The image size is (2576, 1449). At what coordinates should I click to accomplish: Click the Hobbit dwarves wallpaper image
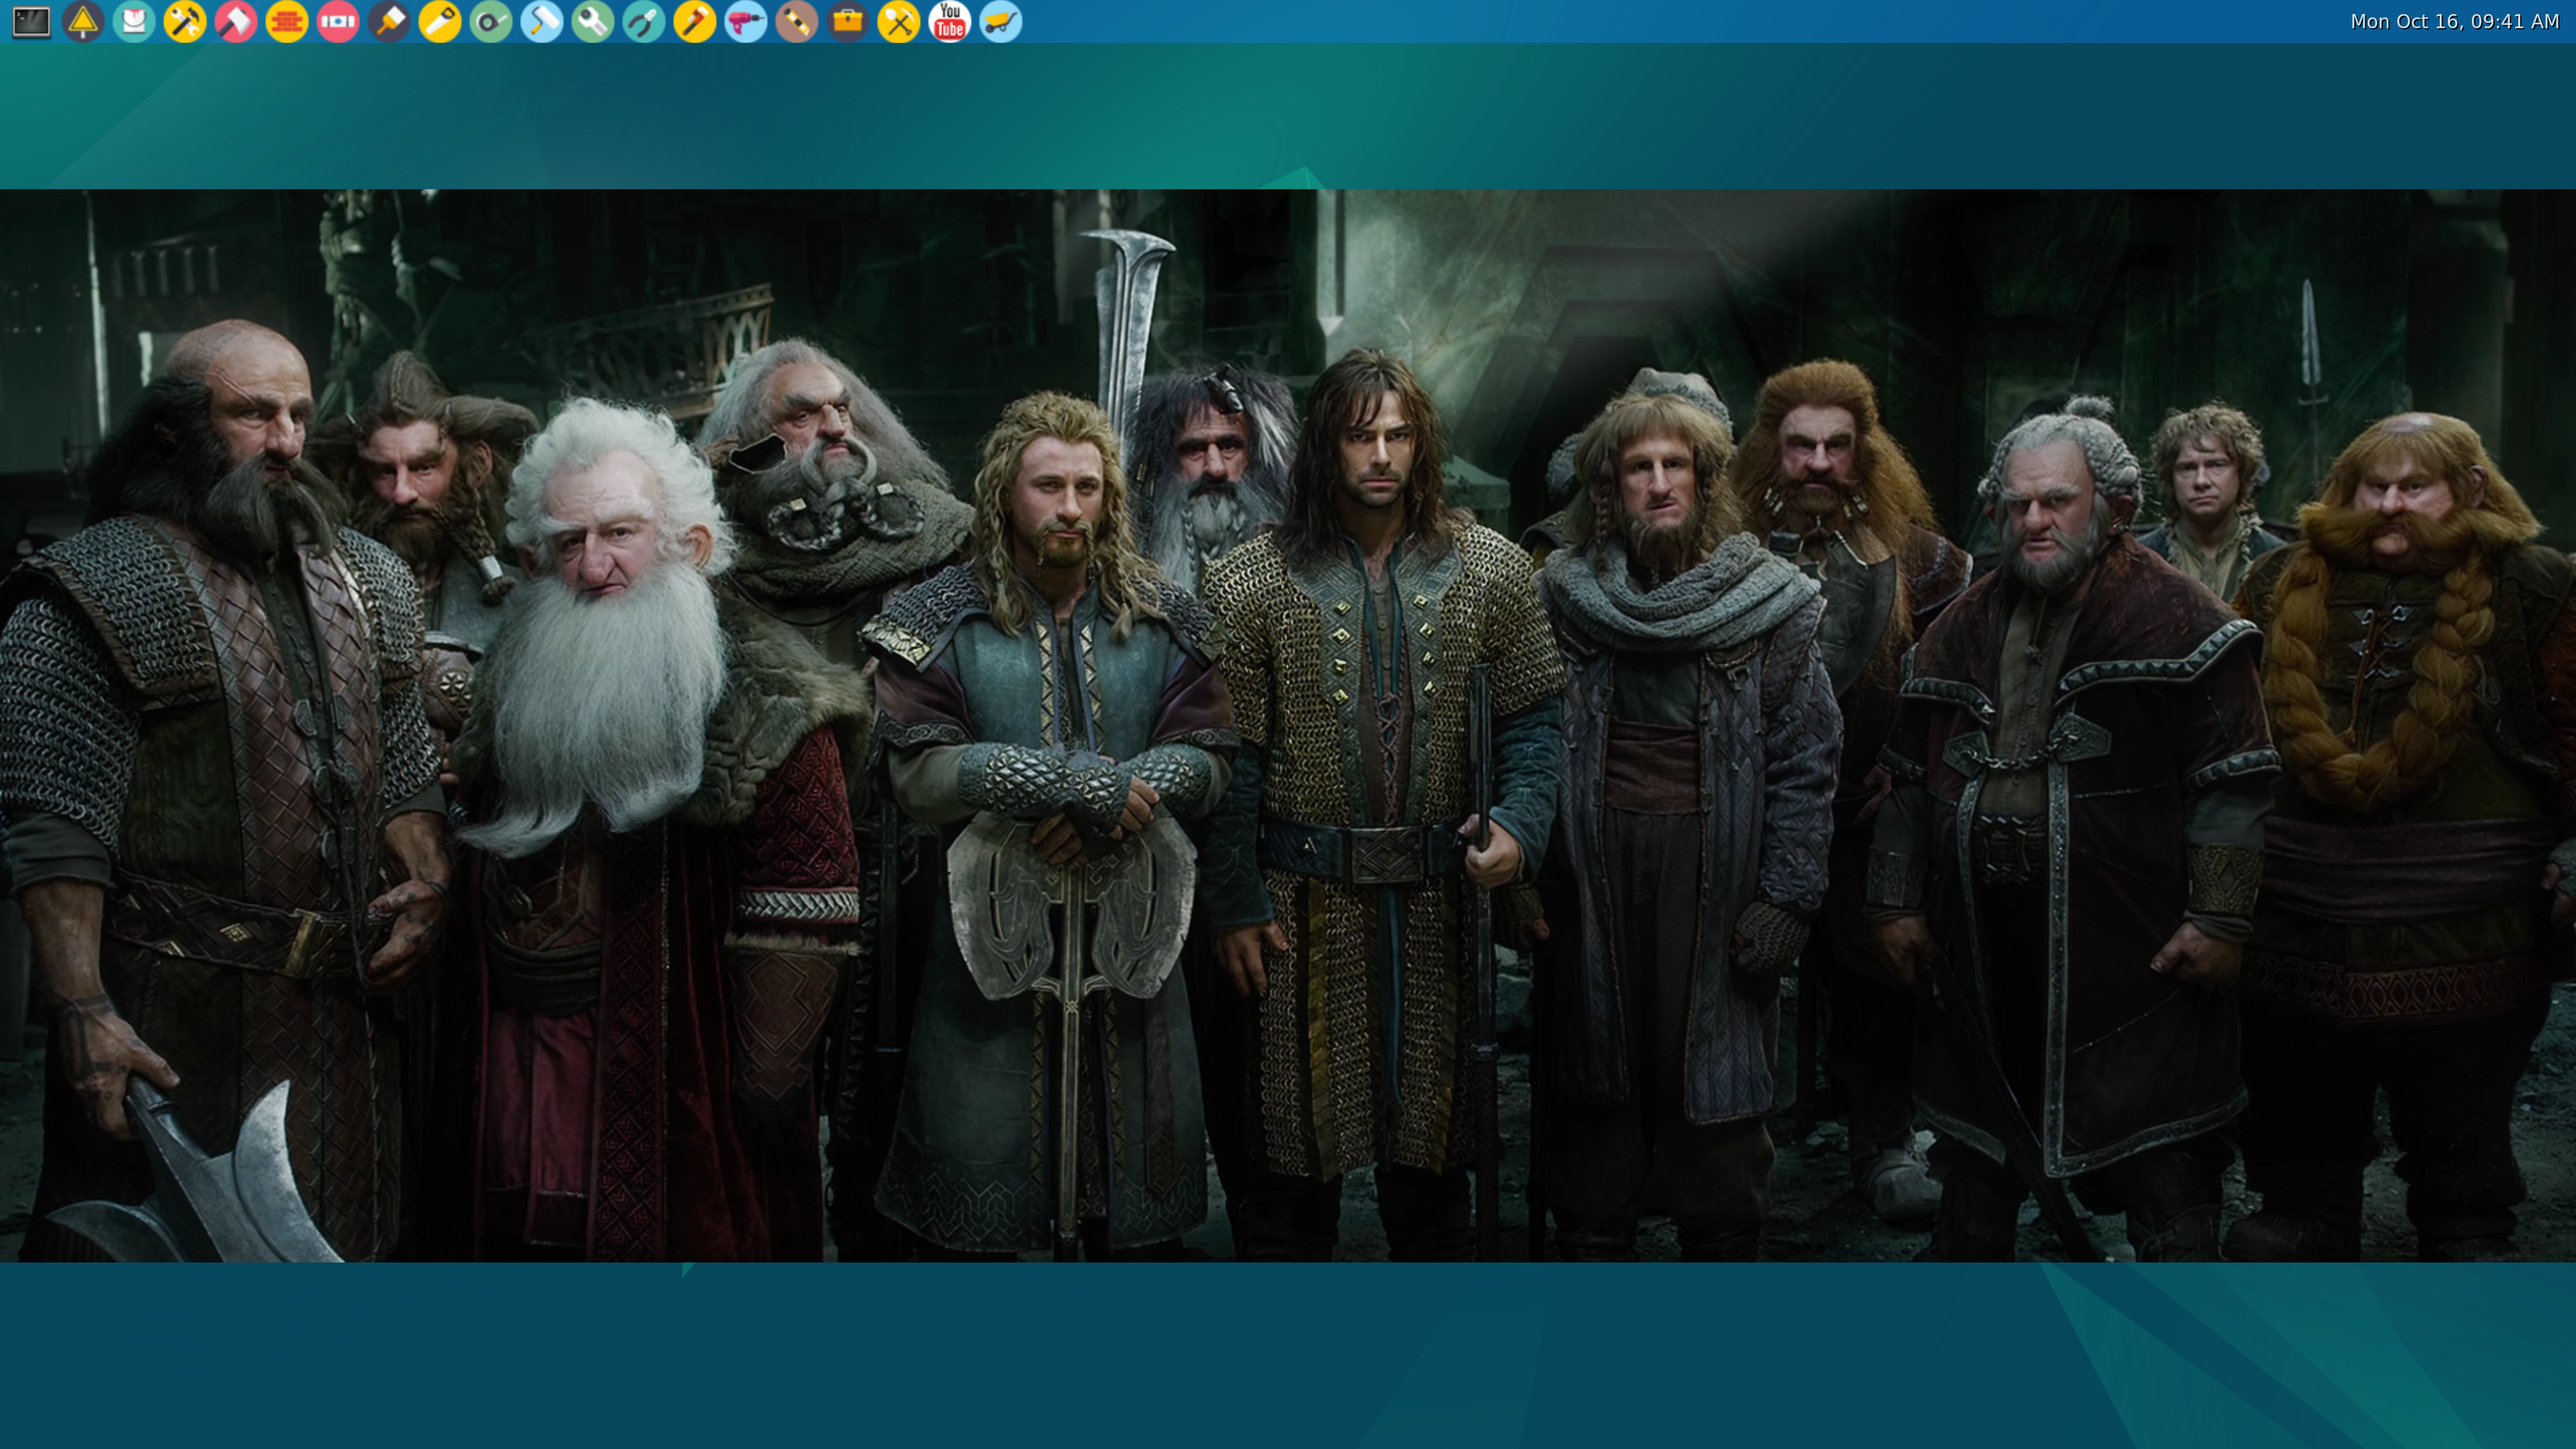[1288, 725]
